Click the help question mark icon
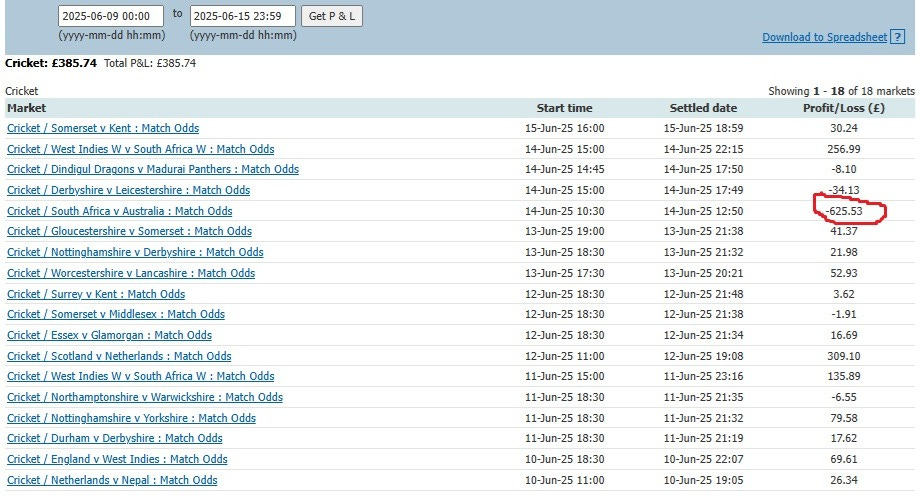 tap(897, 37)
